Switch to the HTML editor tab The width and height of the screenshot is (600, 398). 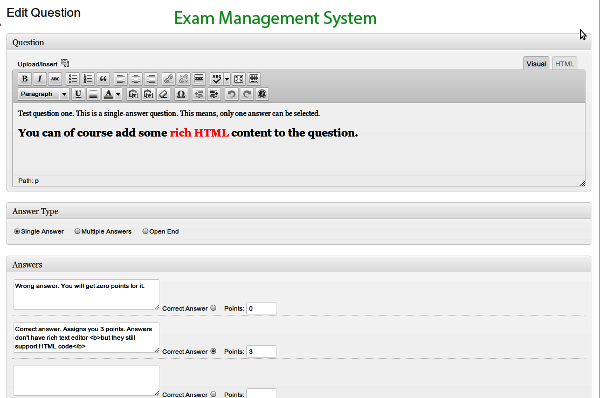[x=564, y=64]
